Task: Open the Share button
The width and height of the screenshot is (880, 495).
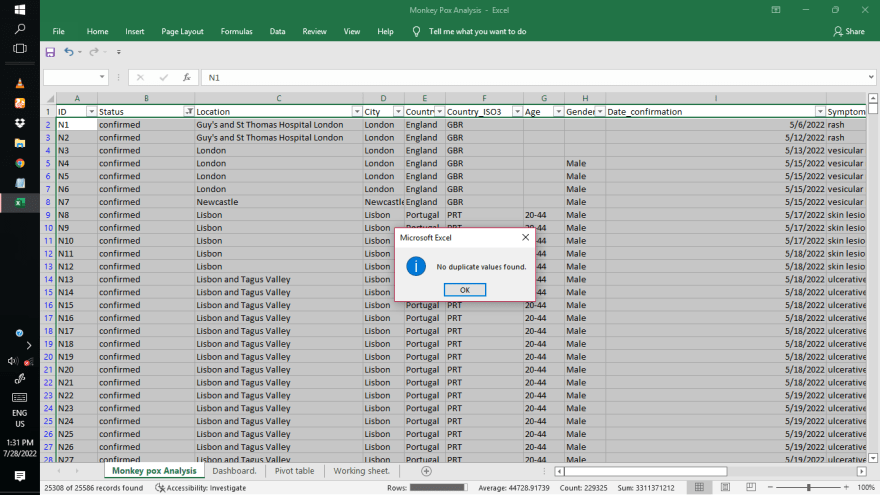Action: pos(849,31)
